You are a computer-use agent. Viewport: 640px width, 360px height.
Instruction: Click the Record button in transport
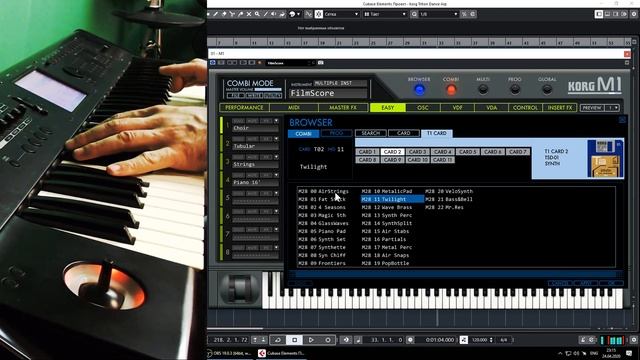(328, 340)
